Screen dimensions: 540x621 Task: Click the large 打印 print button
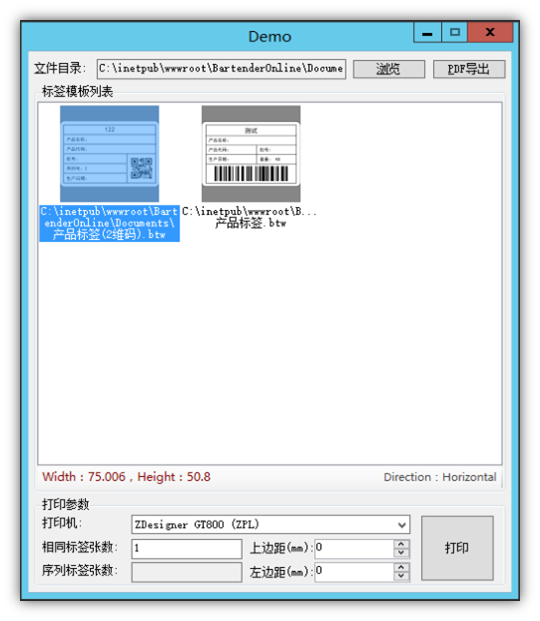(x=457, y=548)
